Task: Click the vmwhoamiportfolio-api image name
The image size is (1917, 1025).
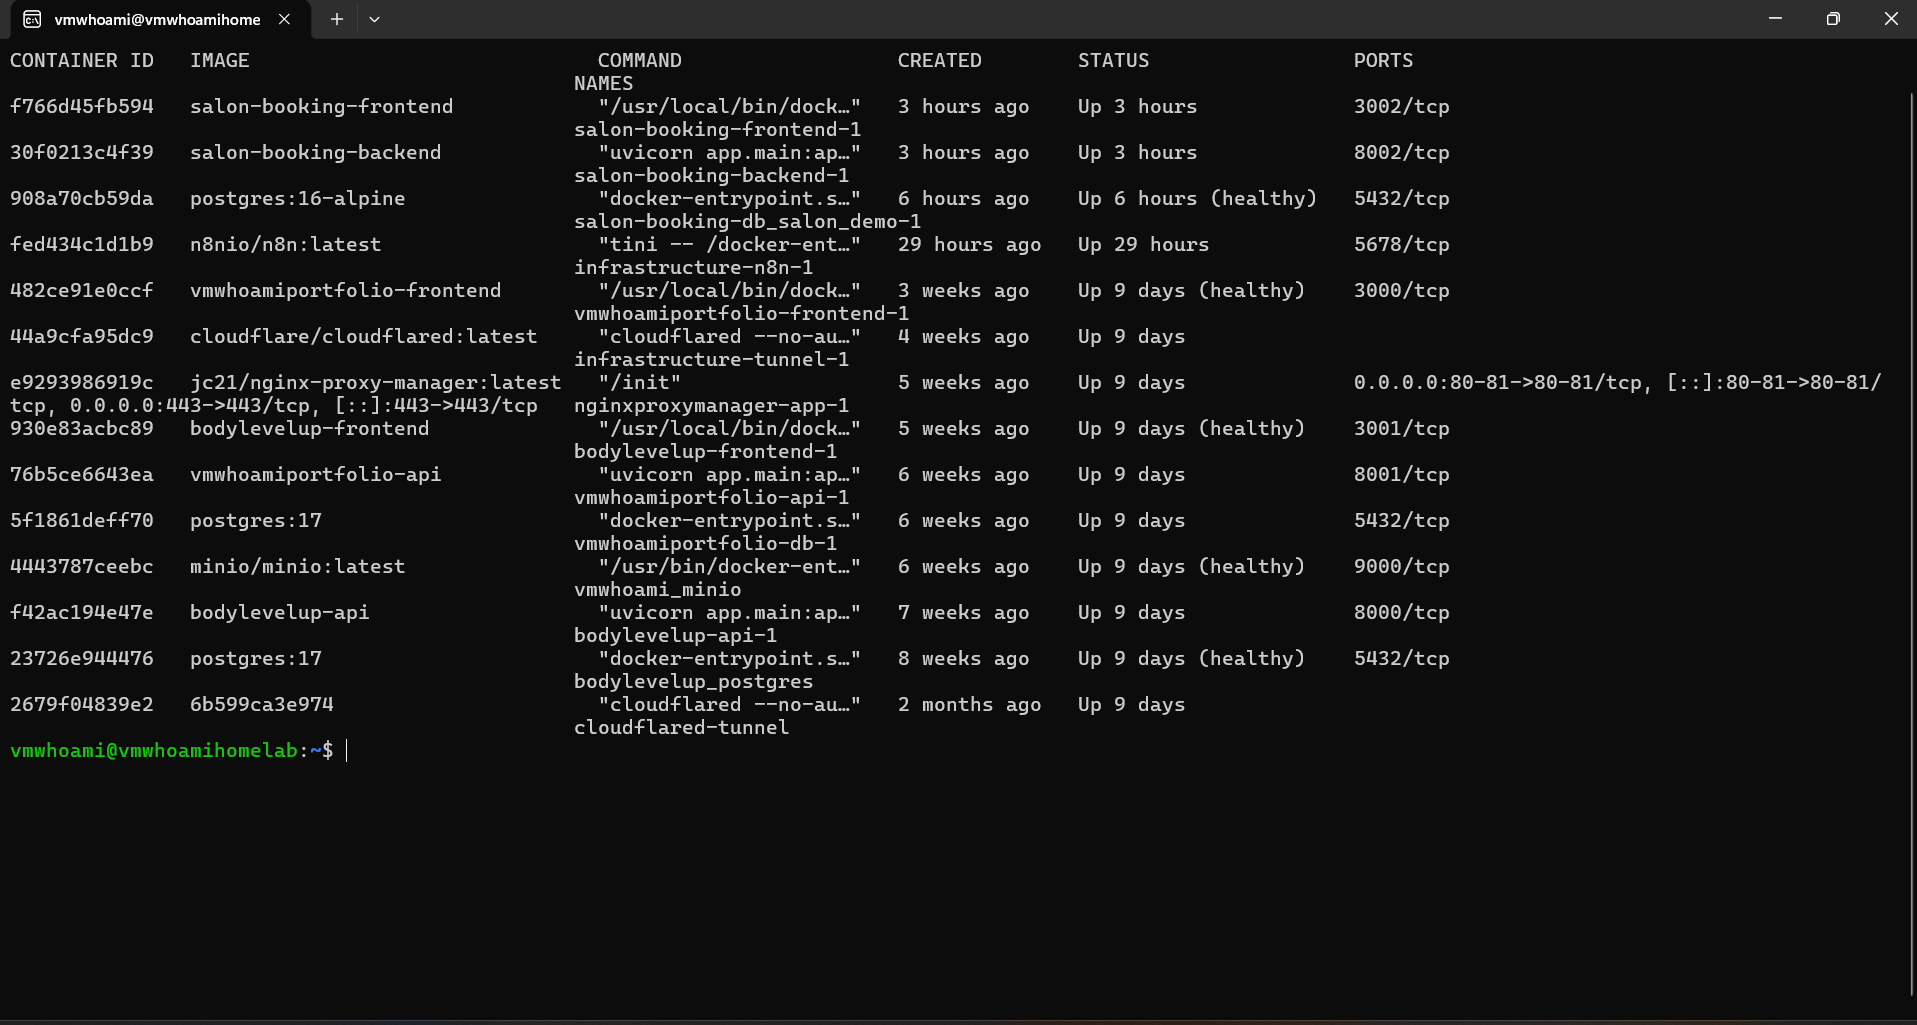Action: click(x=315, y=474)
